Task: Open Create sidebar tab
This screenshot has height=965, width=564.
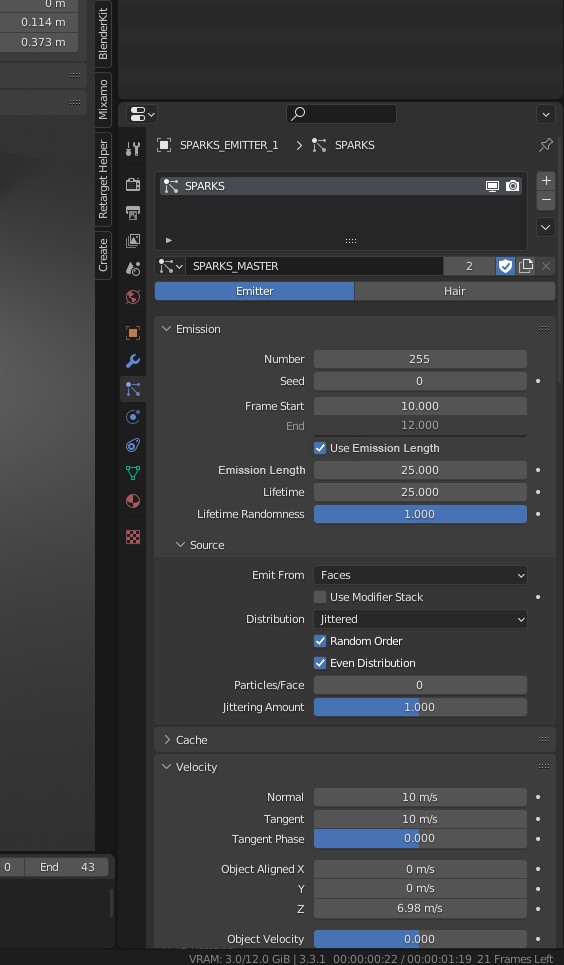Action: [103, 255]
